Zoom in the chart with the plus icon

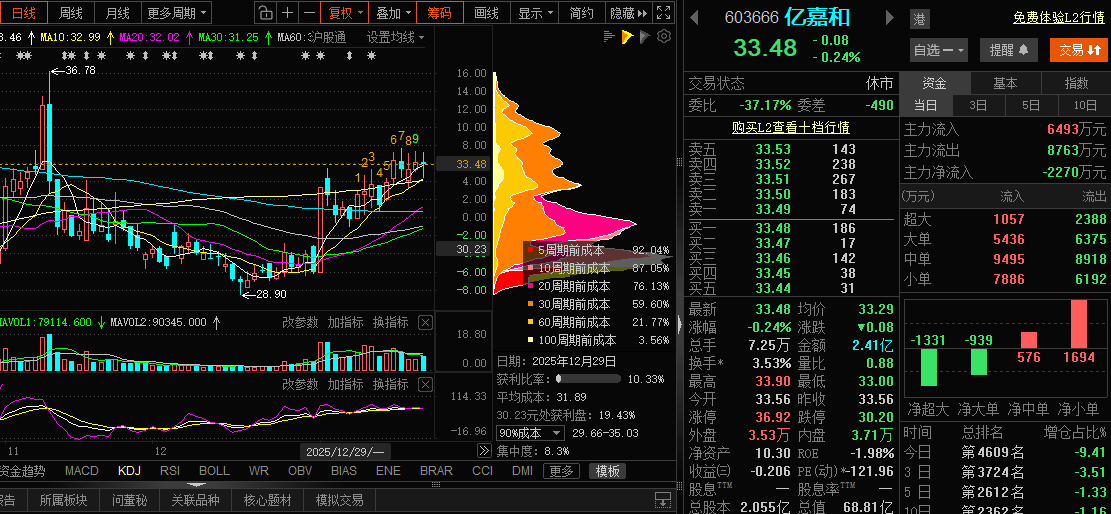pyautogui.click(x=287, y=12)
